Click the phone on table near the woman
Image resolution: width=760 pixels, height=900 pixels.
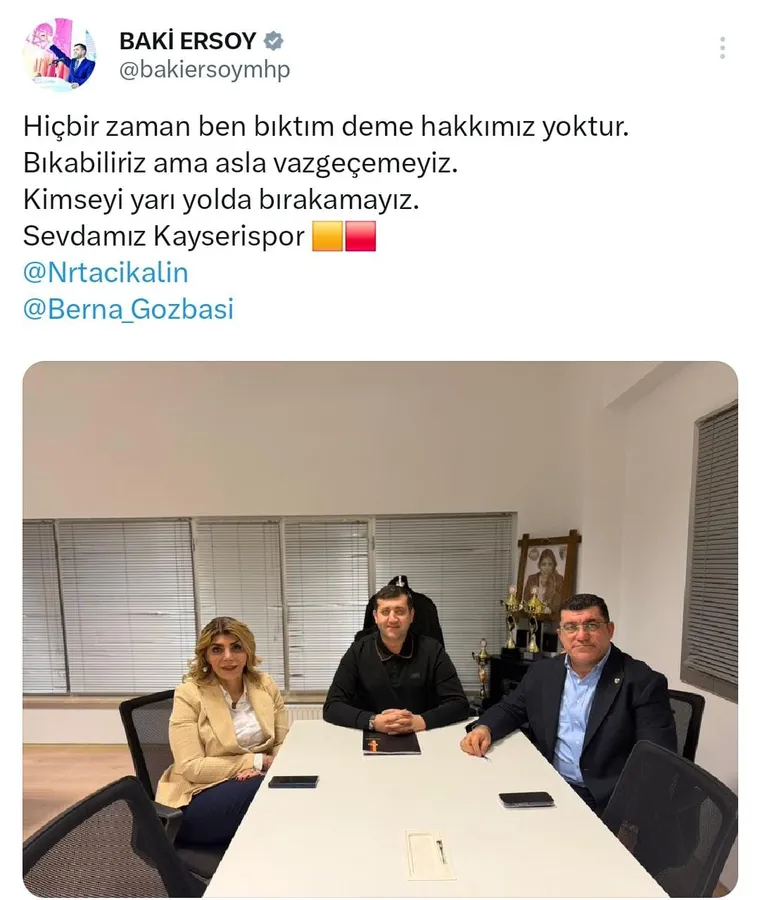pos(293,782)
